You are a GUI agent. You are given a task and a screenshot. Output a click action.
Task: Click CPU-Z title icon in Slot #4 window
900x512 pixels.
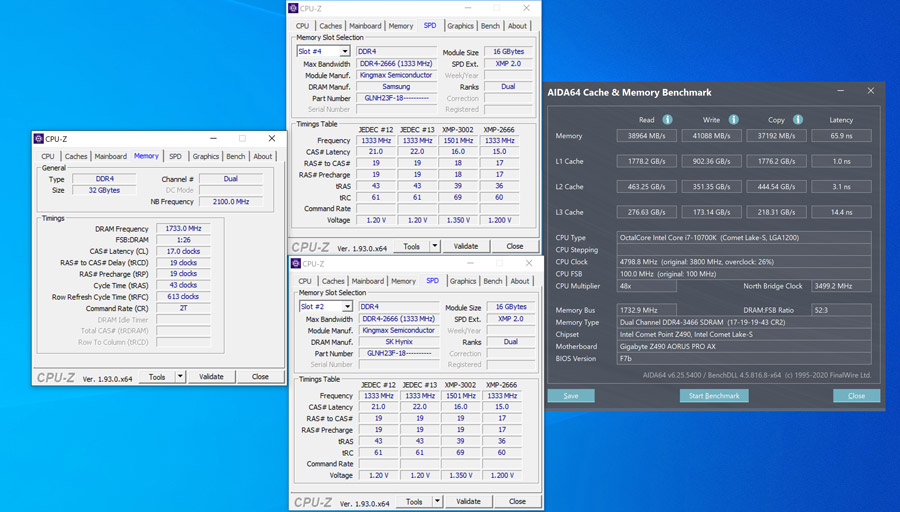pyautogui.click(x=293, y=8)
